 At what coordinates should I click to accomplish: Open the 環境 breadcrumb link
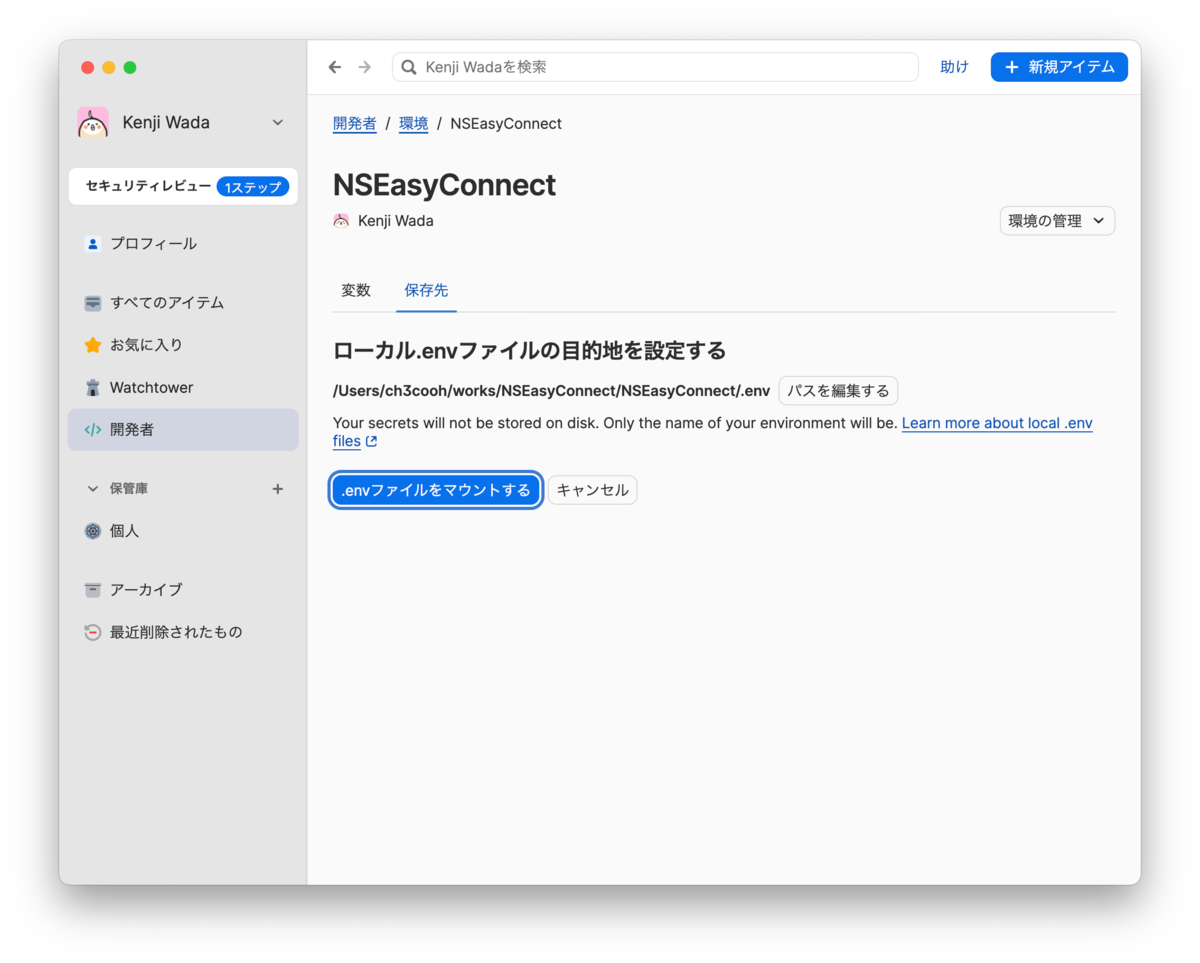414,124
